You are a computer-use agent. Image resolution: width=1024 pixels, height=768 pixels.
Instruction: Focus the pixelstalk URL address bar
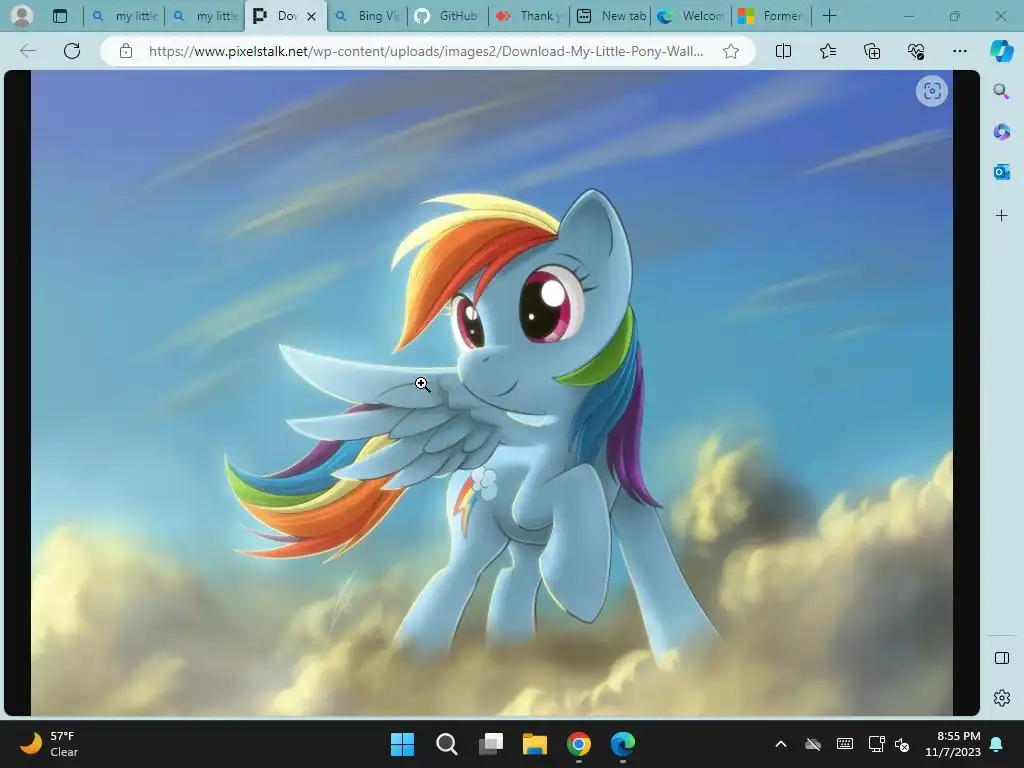click(x=425, y=51)
